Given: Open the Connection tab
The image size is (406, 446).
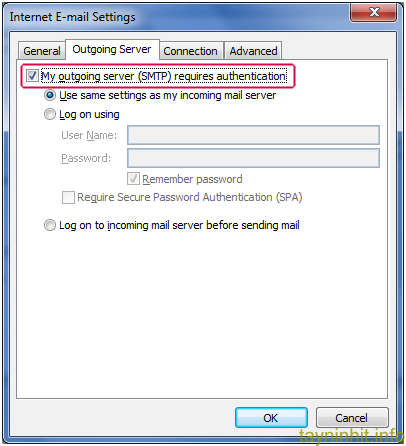Looking at the screenshot, I should click(190, 51).
